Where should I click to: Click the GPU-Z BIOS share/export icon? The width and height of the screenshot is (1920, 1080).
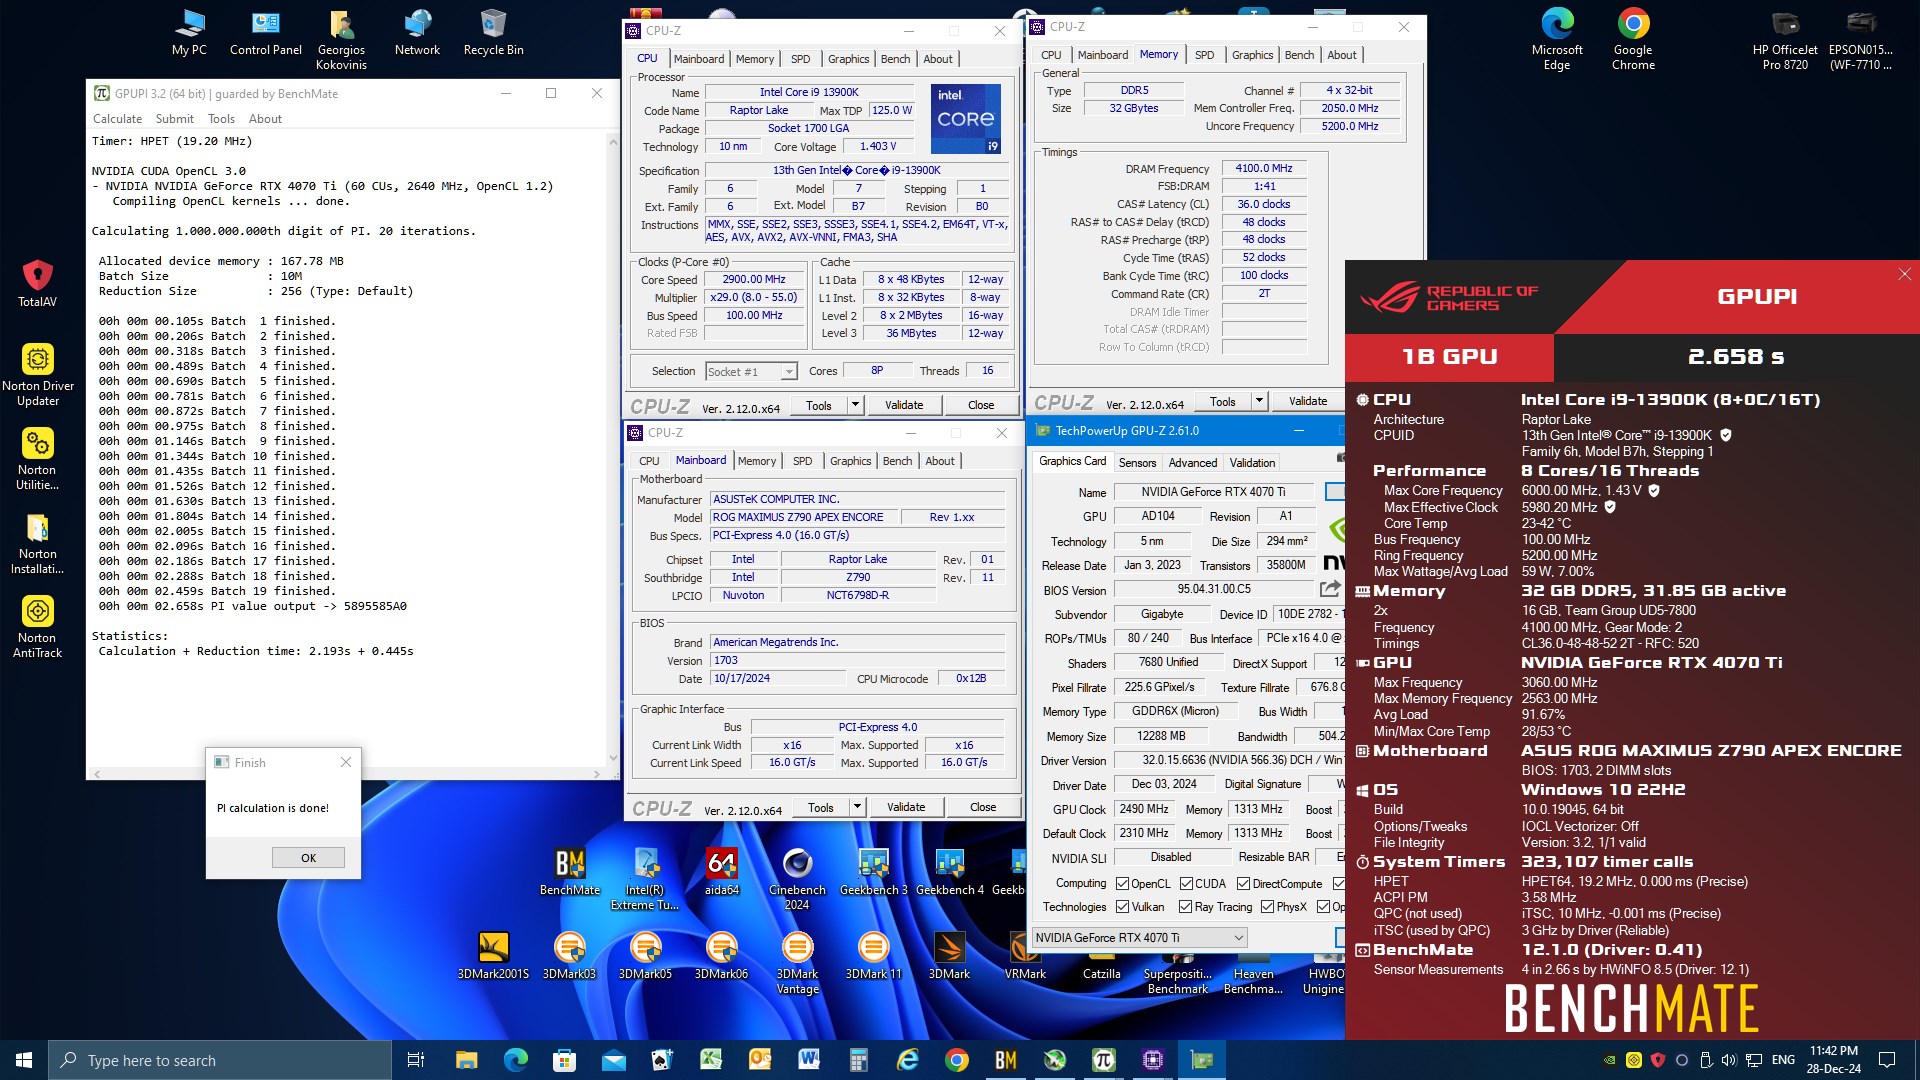1330,588
